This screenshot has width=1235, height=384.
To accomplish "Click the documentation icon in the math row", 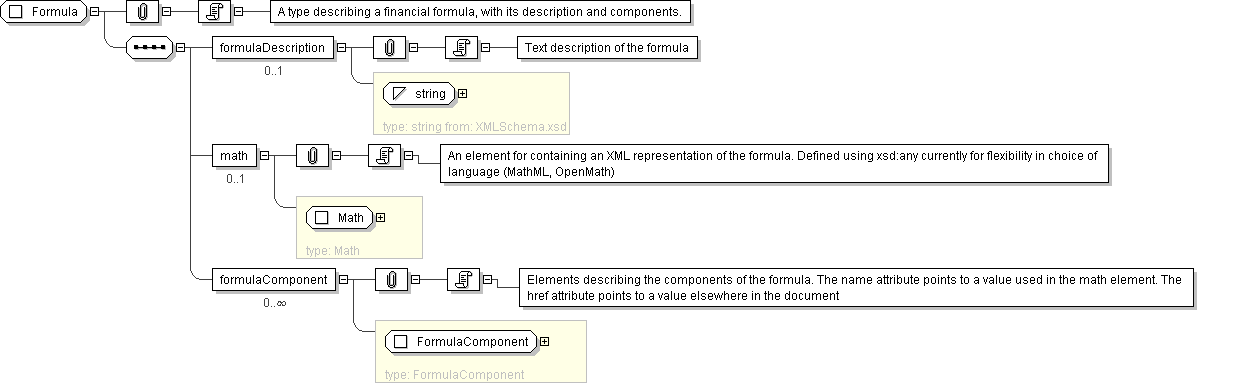I will click(384, 155).
